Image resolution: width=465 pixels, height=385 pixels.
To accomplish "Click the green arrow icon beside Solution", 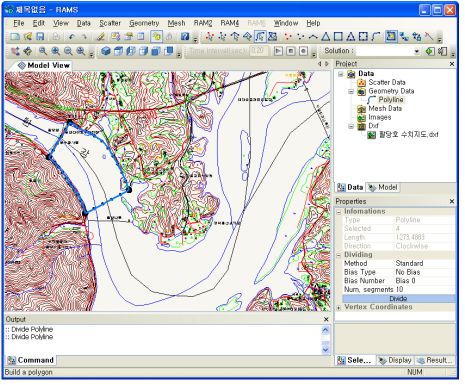I will click(430, 51).
